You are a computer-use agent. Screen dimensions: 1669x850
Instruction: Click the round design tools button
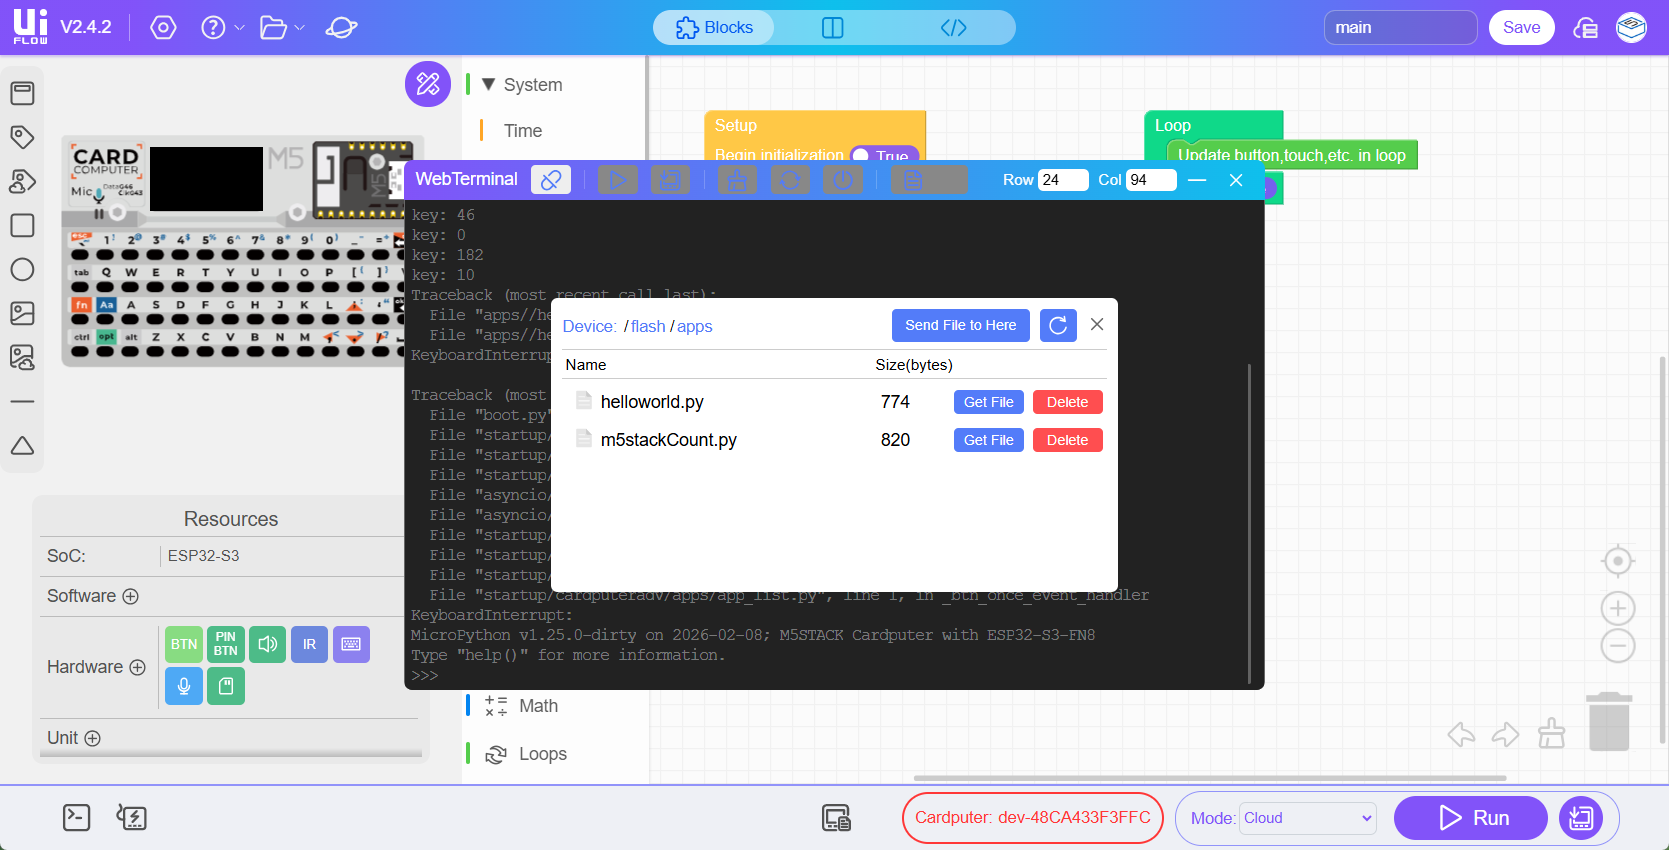(428, 84)
